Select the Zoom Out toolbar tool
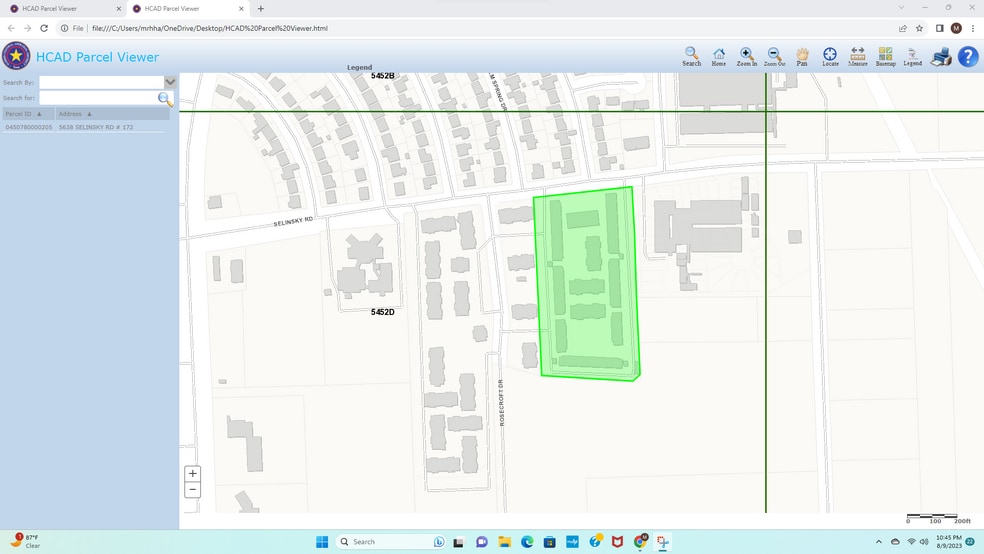The height and width of the screenshot is (554, 984). pos(774,55)
